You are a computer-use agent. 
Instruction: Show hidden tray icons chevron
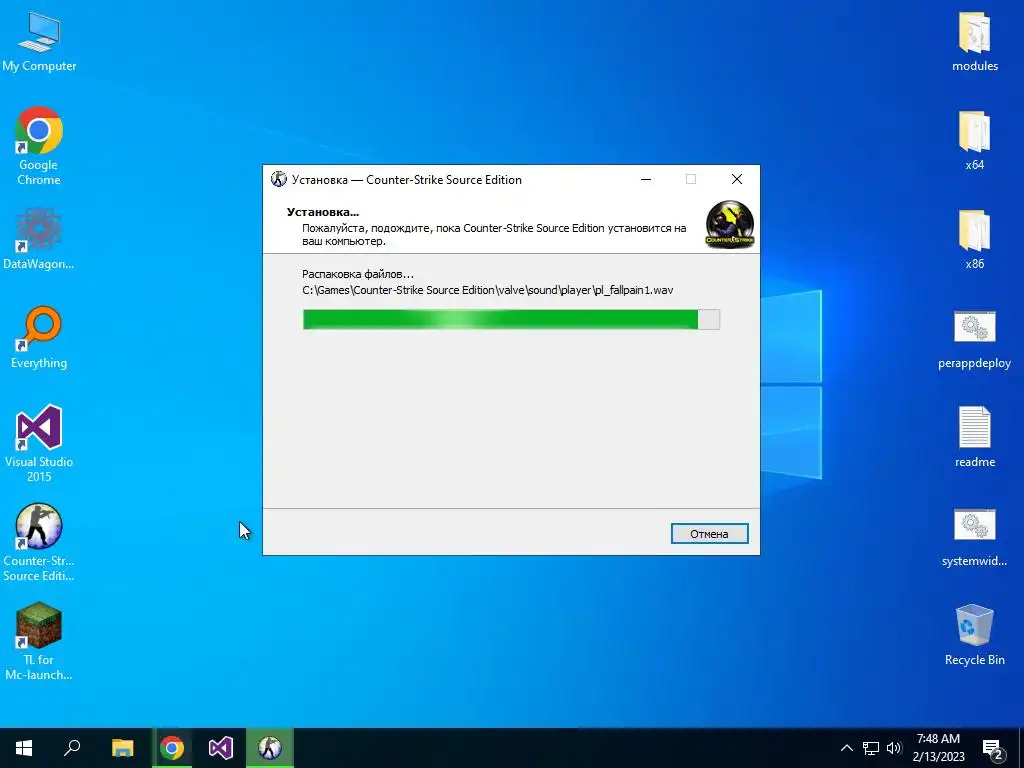coord(846,748)
